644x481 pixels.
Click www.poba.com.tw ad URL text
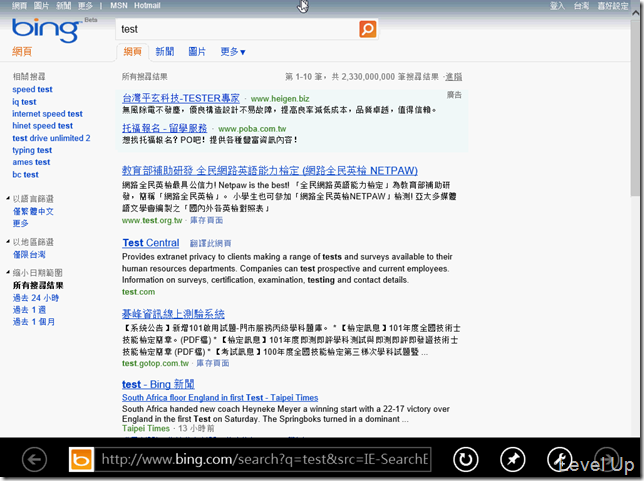tap(252, 129)
